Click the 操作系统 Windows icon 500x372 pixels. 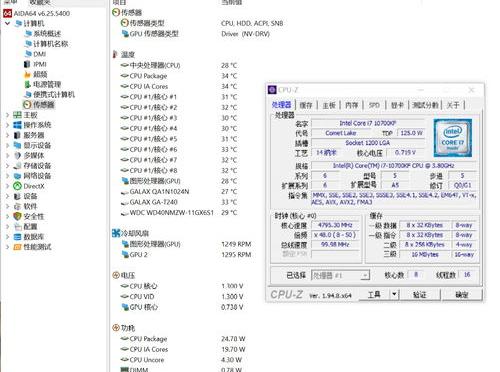[17, 125]
